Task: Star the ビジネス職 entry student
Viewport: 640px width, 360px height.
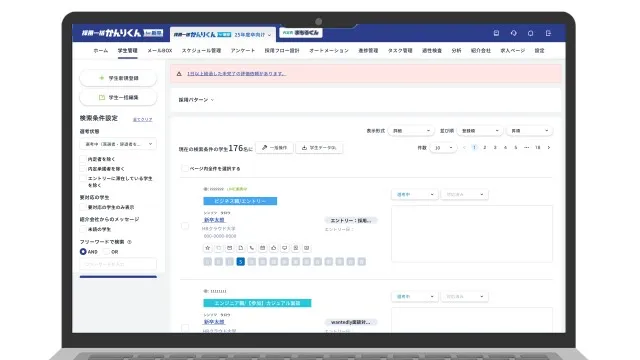Action: (x=207, y=248)
